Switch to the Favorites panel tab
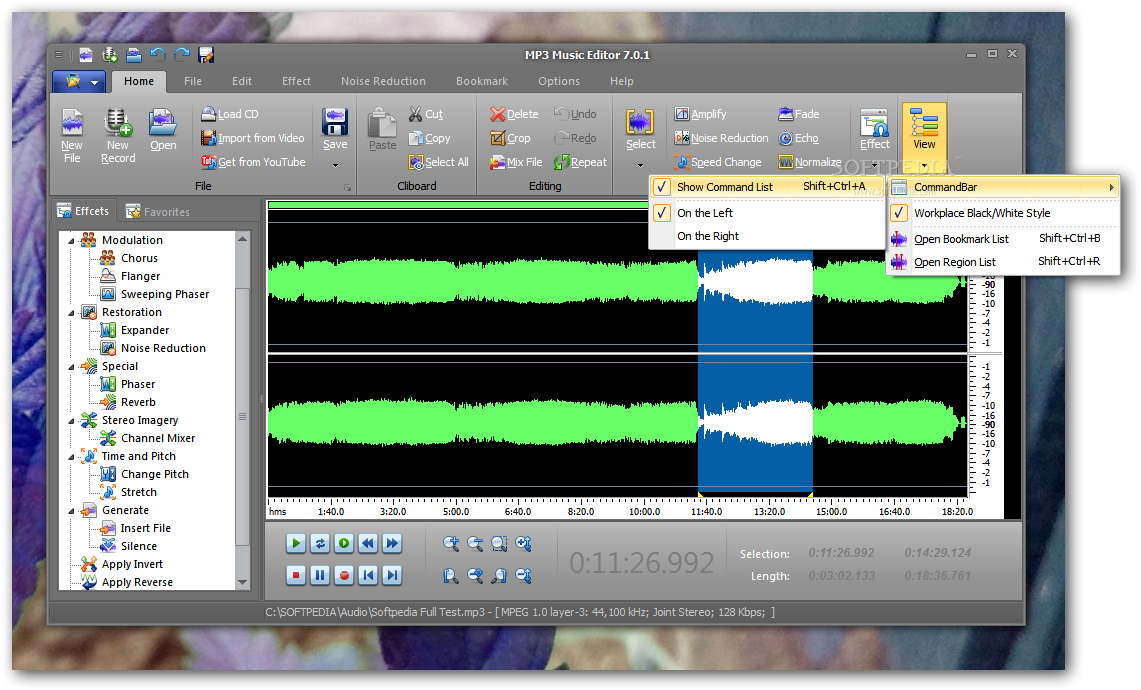Screen dimensions: 1141x690 [x=158, y=211]
